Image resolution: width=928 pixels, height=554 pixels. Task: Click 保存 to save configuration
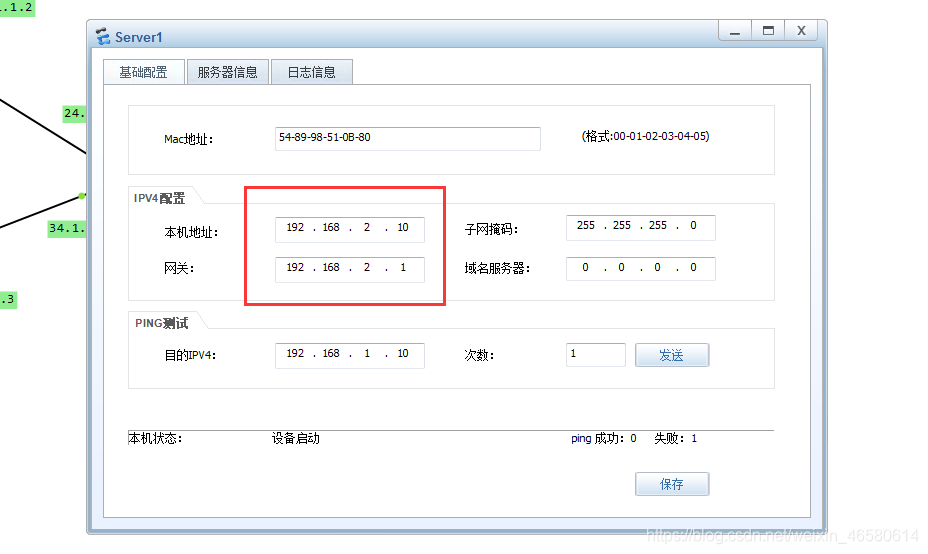coord(672,484)
